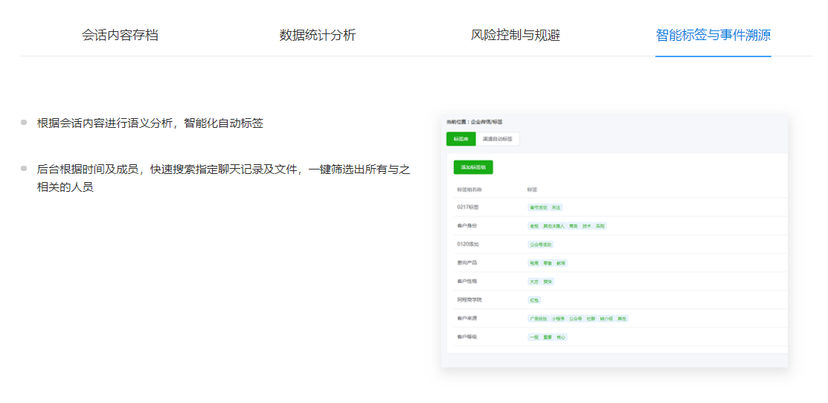This screenshot has height=403, width=828.
Task: Select the green 标签库 tab
Action: tap(460, 139)
